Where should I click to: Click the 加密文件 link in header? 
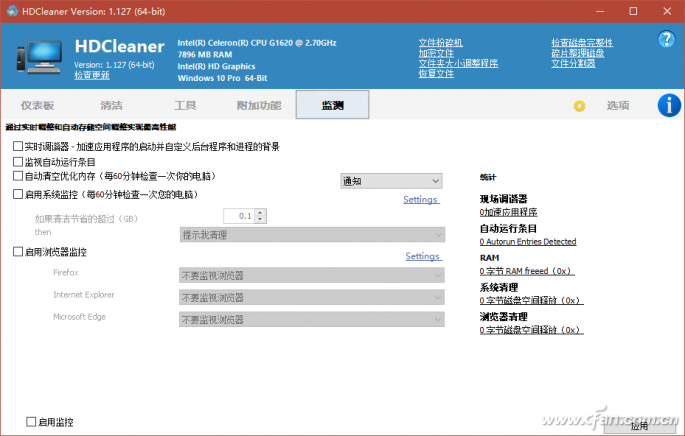(x=435, y=53)
